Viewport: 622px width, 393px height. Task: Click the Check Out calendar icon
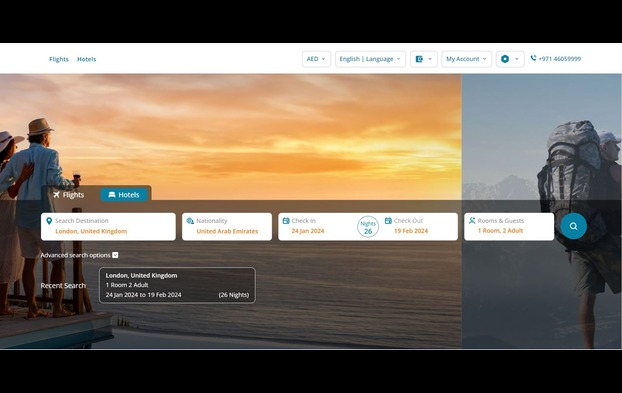click(x=388, y=220)
